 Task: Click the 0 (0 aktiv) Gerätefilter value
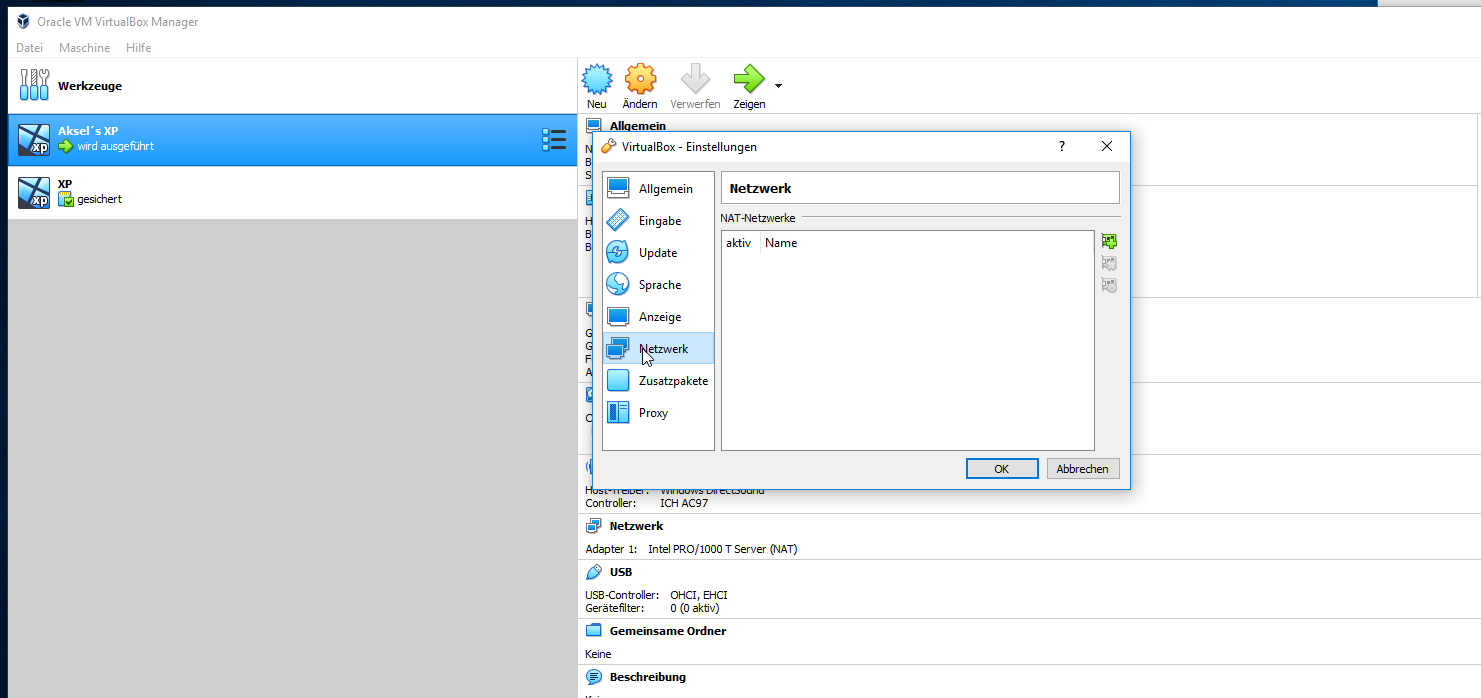click(694, 608)
